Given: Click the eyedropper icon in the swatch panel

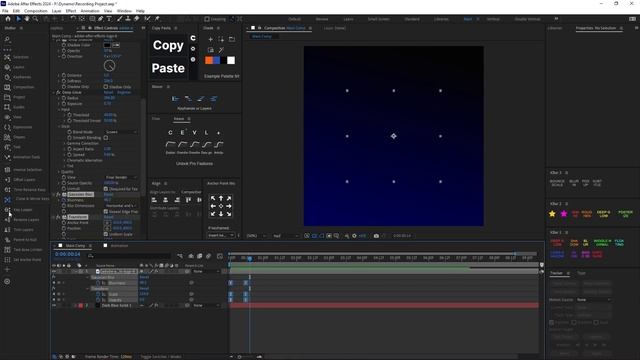Looking at the screenshot, I should (221, 50).
